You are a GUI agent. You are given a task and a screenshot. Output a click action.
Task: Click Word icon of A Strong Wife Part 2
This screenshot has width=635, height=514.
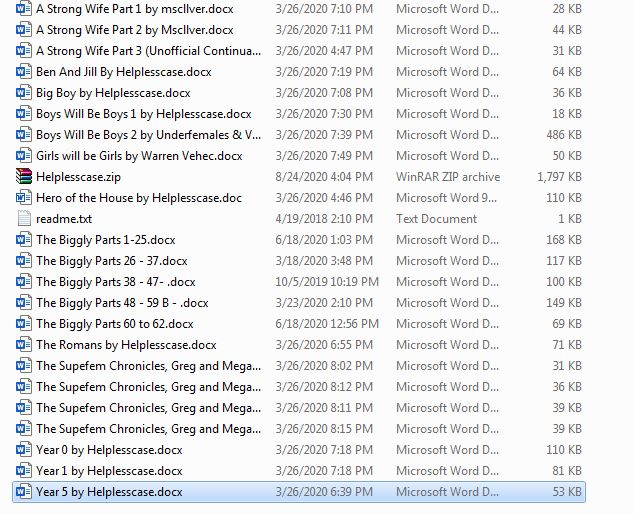click(23, 30)
